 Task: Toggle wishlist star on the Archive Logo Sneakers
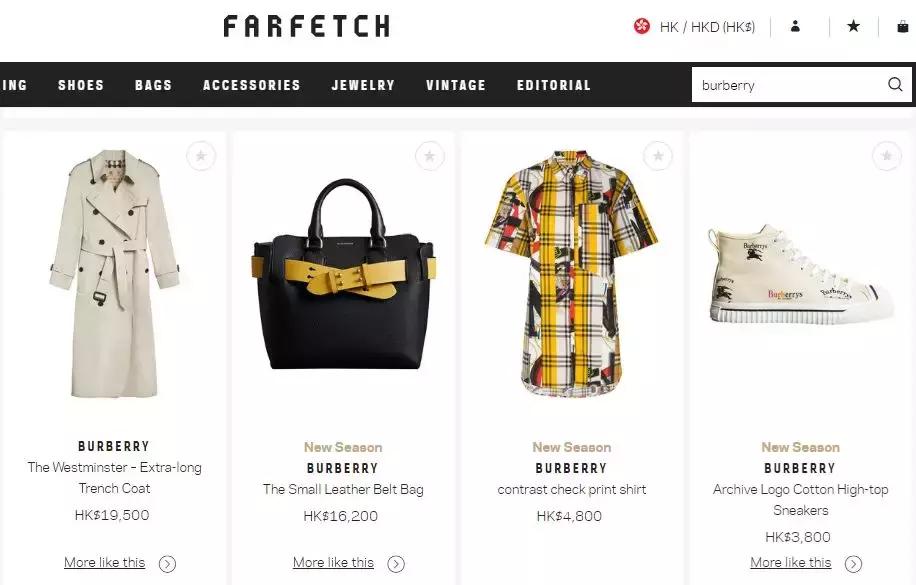click(x=886, y=156)
